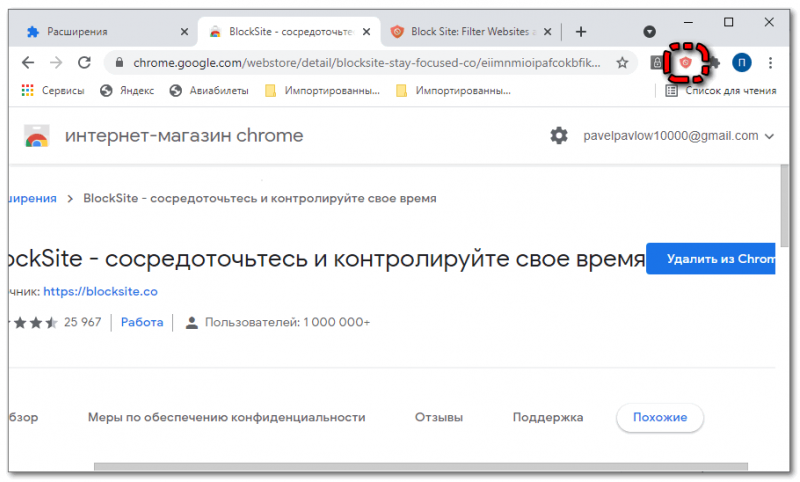Click the Удалить из Chrome button
This screenshot has width=800, height=482.
(711, 259)
